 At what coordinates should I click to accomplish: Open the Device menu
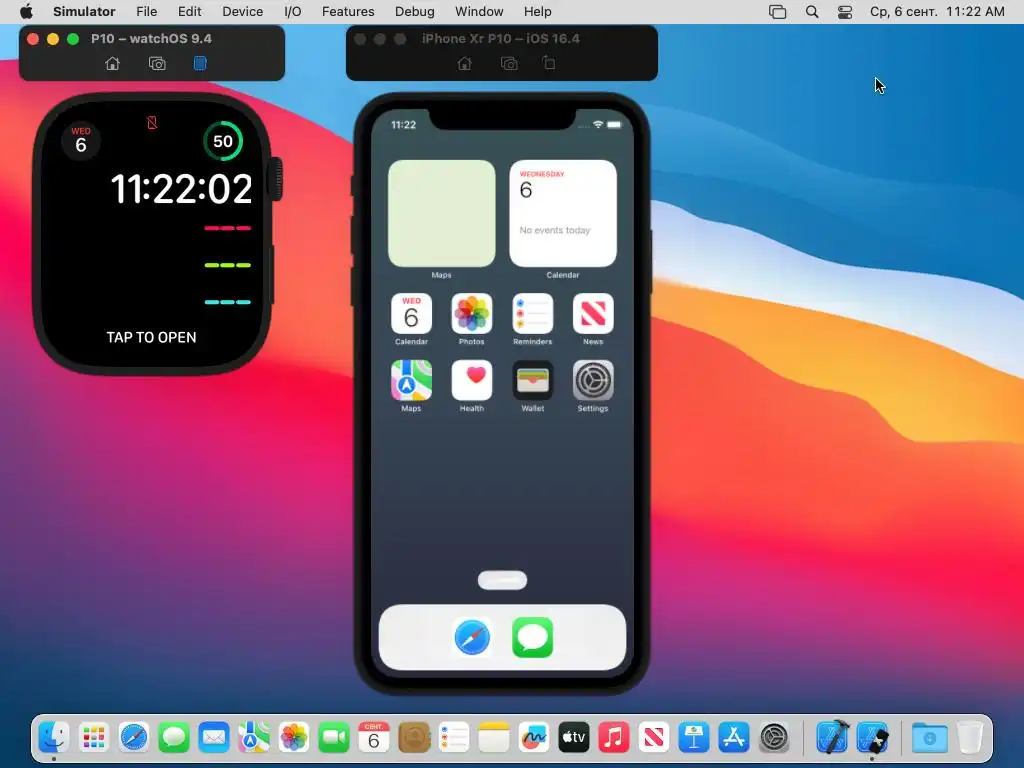242,12
